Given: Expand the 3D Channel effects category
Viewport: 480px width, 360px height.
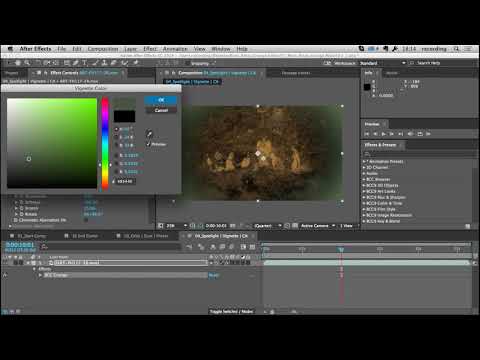Looking at the screenshot, I should (364, 168).
